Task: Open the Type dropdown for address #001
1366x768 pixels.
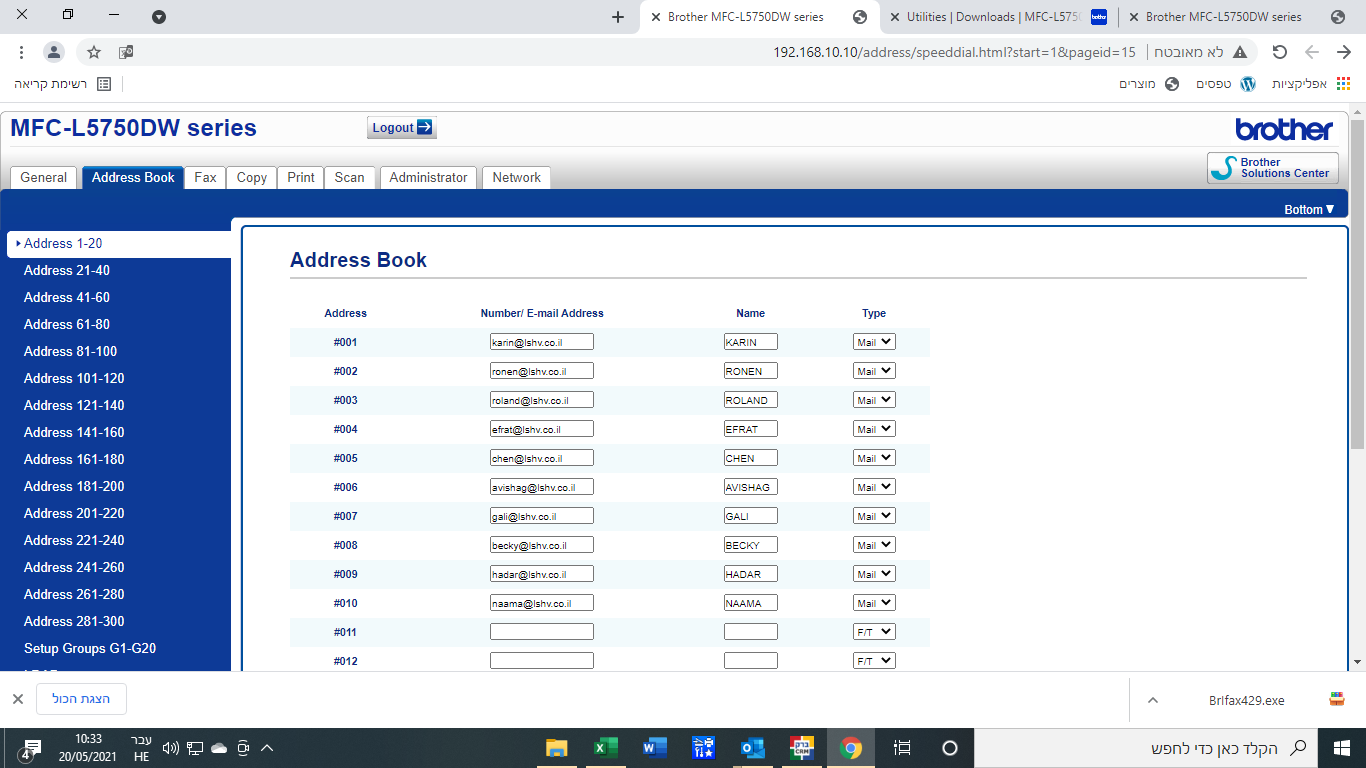Action: pos(874,342)
